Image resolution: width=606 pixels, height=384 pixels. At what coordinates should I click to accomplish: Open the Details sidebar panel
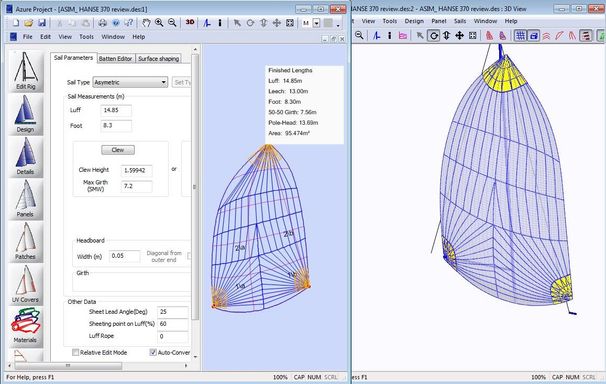coord(26,156)
